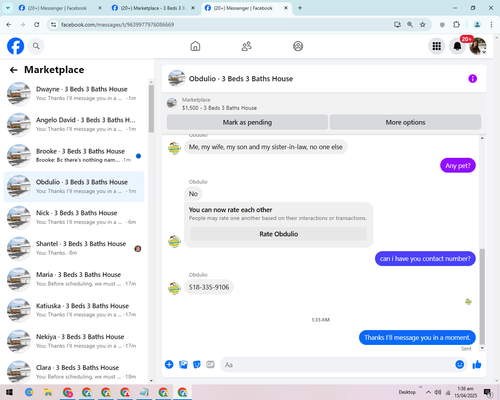Click Obdulio chat header title
The height and width of the screenshot is (400, 500).
(241, 79)
